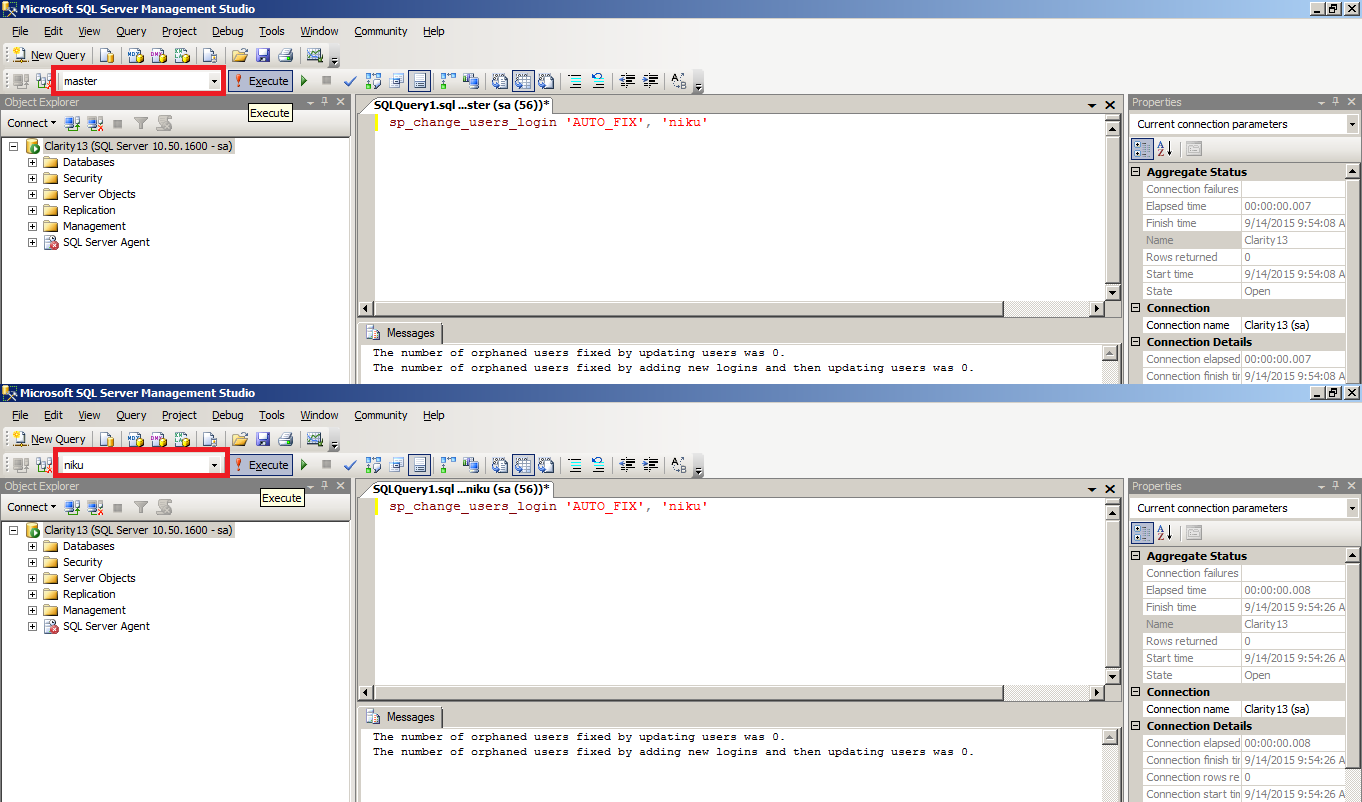Open the Query menu
This screenshot has height=802, width=1362.
131,31
